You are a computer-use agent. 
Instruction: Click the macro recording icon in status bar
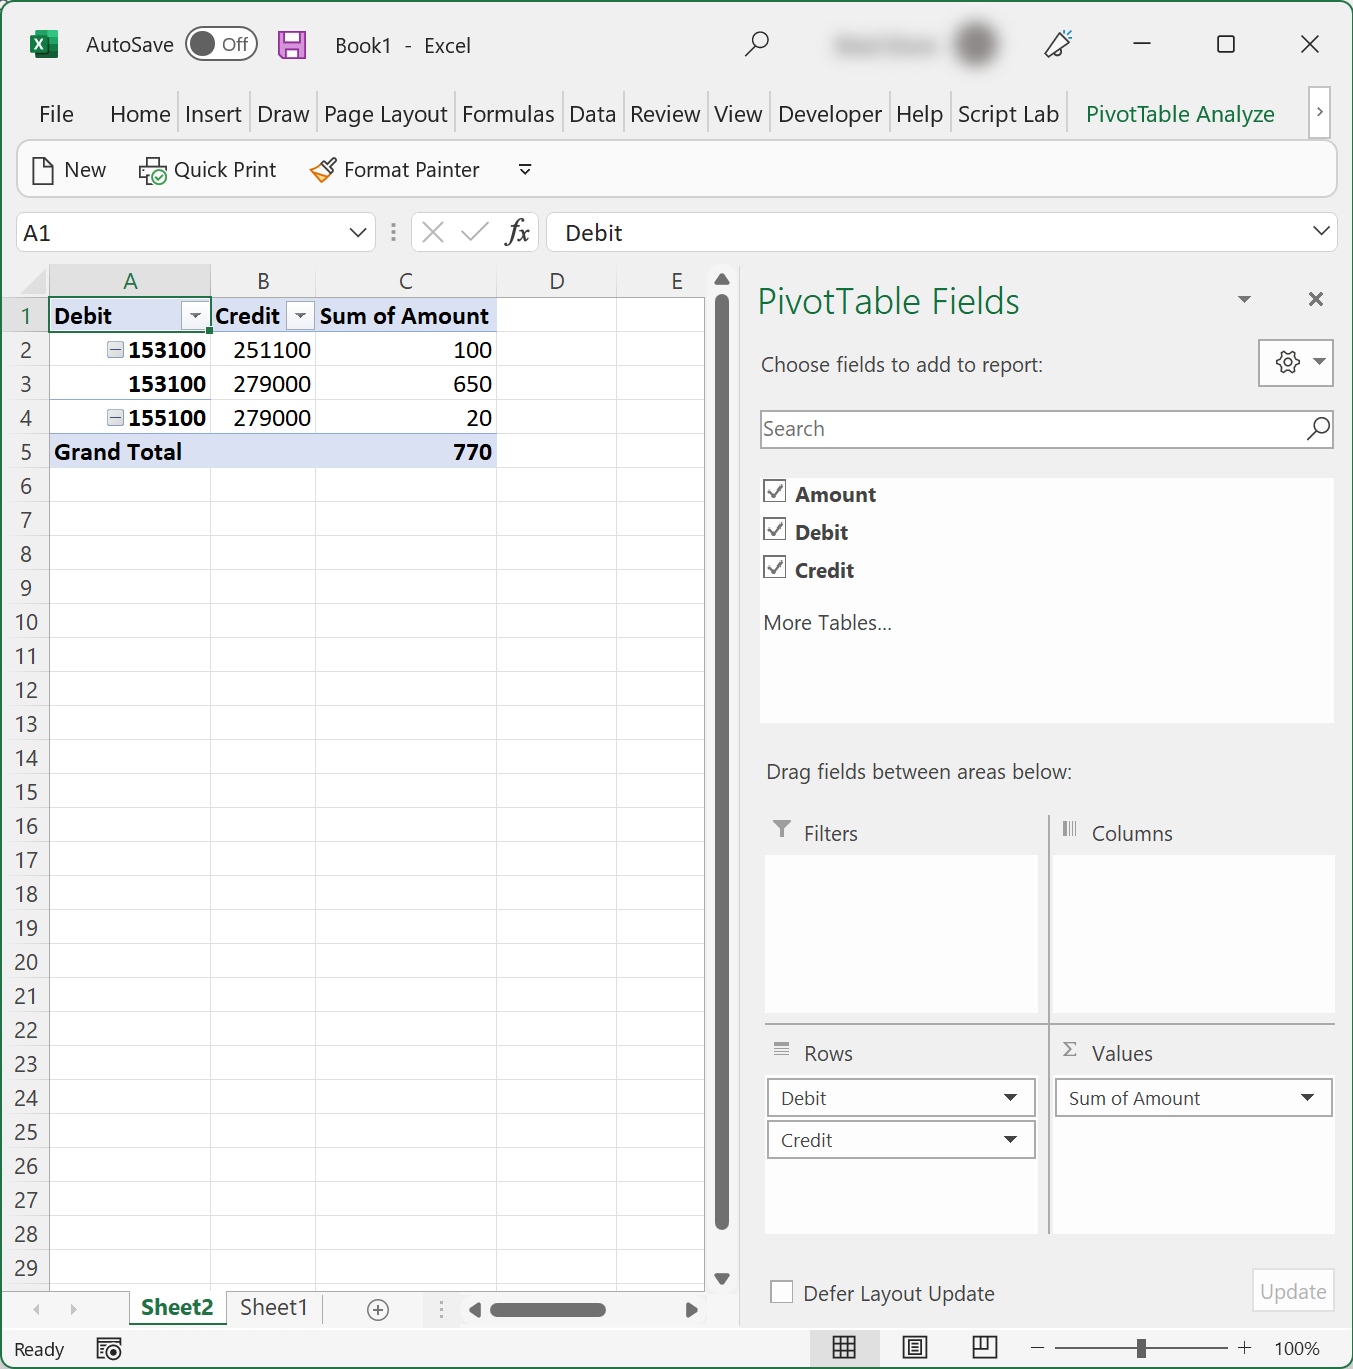pyautogui.click(x=109, y=1348)
